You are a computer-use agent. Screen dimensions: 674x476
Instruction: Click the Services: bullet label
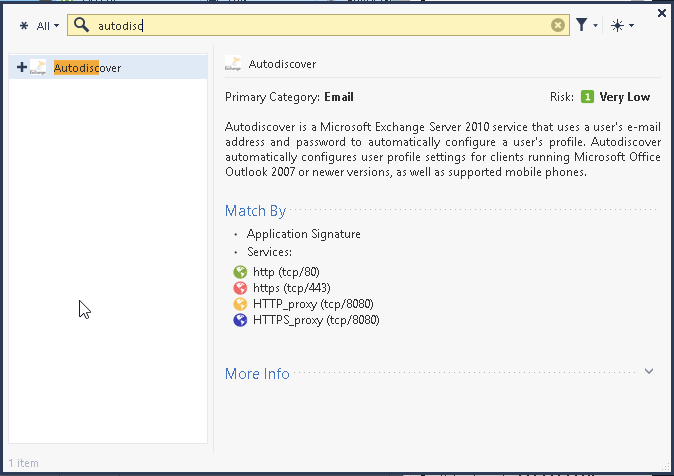(269, 252)
